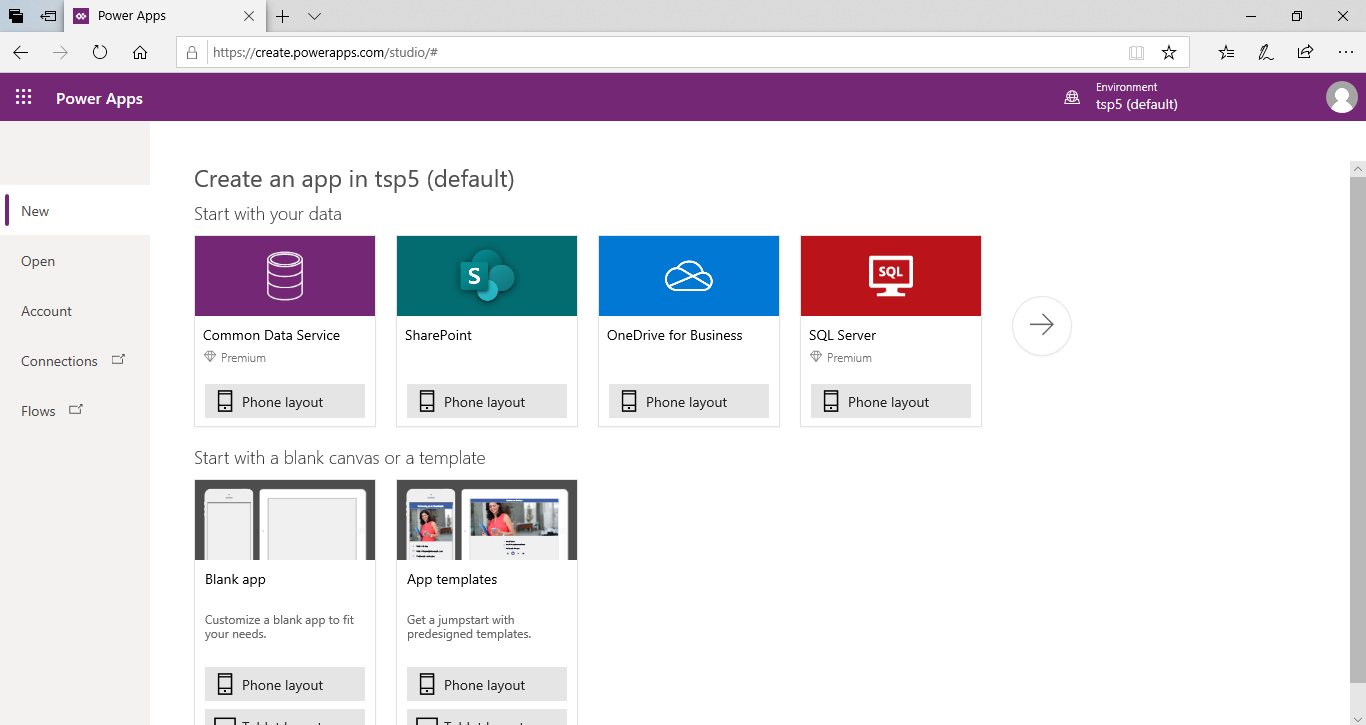Open the Environment tsp5 selector
Screen dimensions: 1366x725
pos(1122,97)
